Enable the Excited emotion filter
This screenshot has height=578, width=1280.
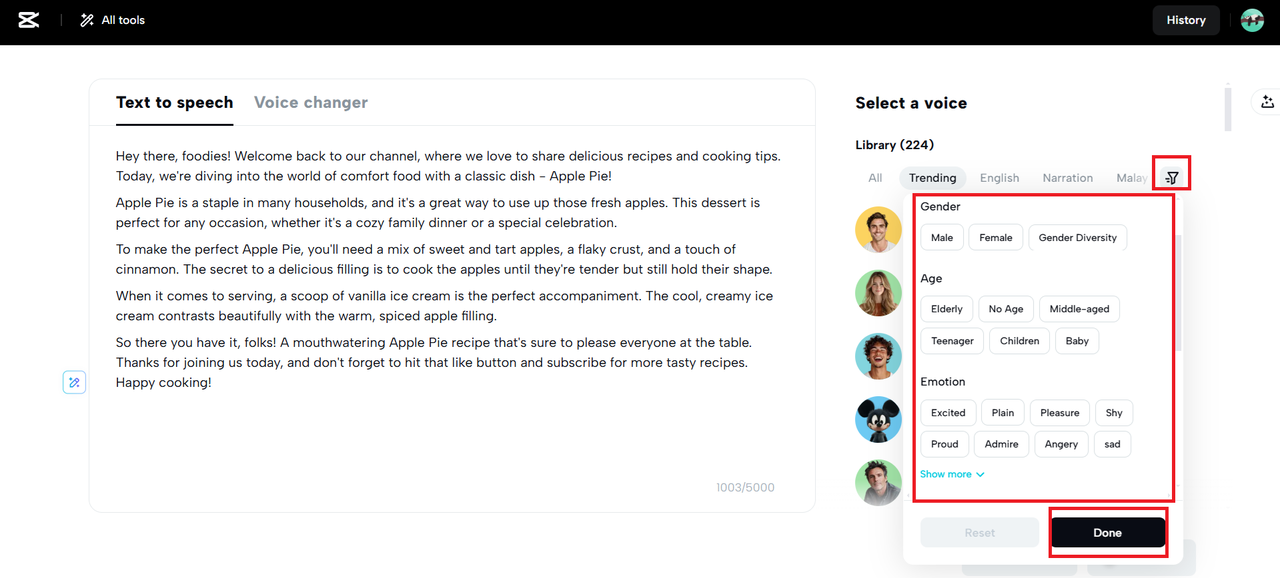pyautogui.click(x=948, y=413)
